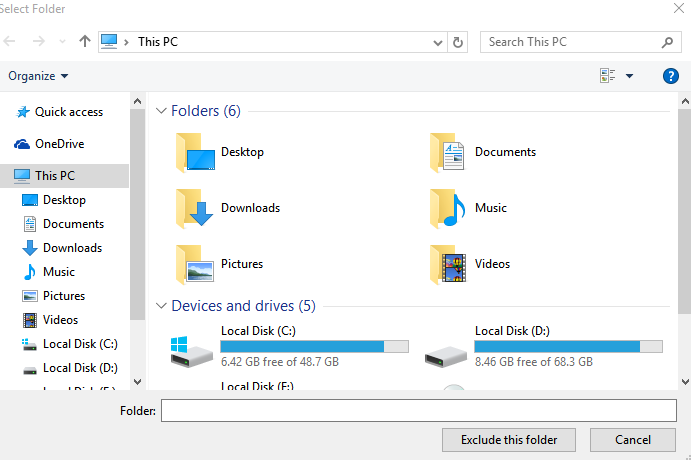This screenshot has height=460, width=691.
Task: Open Downloads in the navigation tree
Action: point(62,248)
